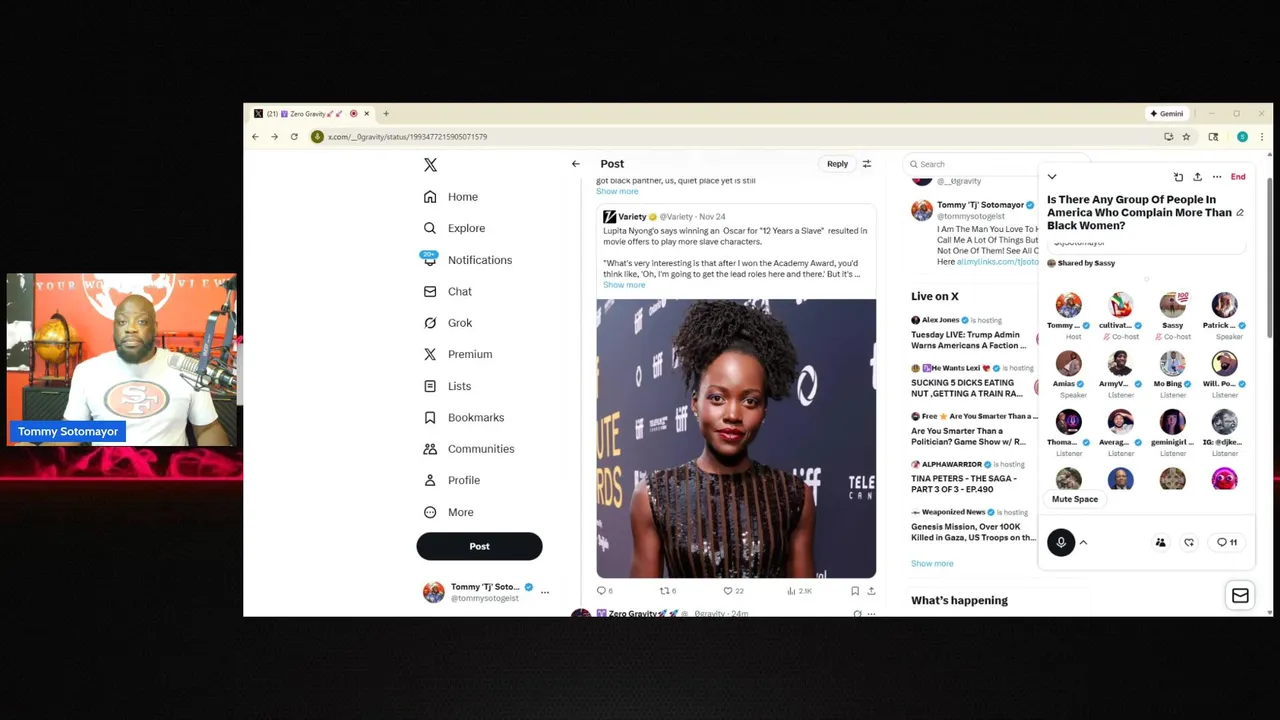Reload the page in Chrome
Image resolution: width=1280 pixels, height=720 pixels.
click(x=294, y=137)
